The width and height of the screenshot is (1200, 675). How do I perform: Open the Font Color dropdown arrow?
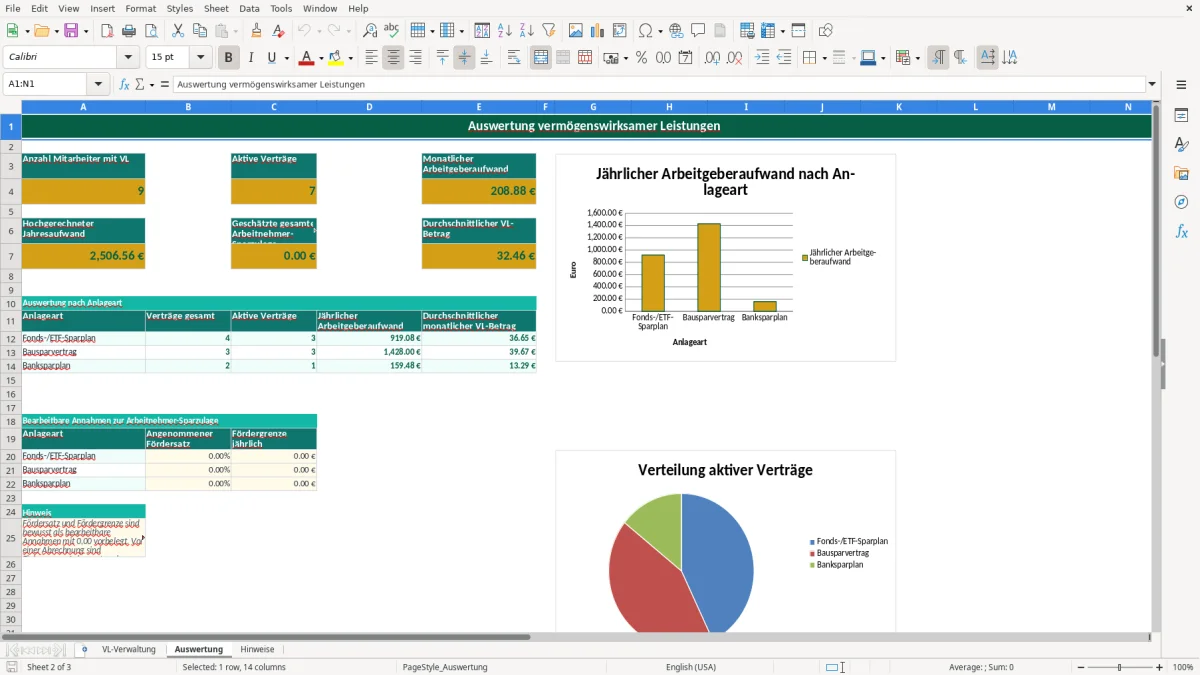[321, 58]
